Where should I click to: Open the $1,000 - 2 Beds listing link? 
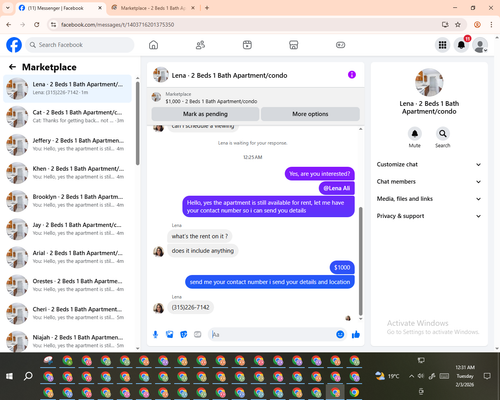pyautogui.click(x=211, y=101)
